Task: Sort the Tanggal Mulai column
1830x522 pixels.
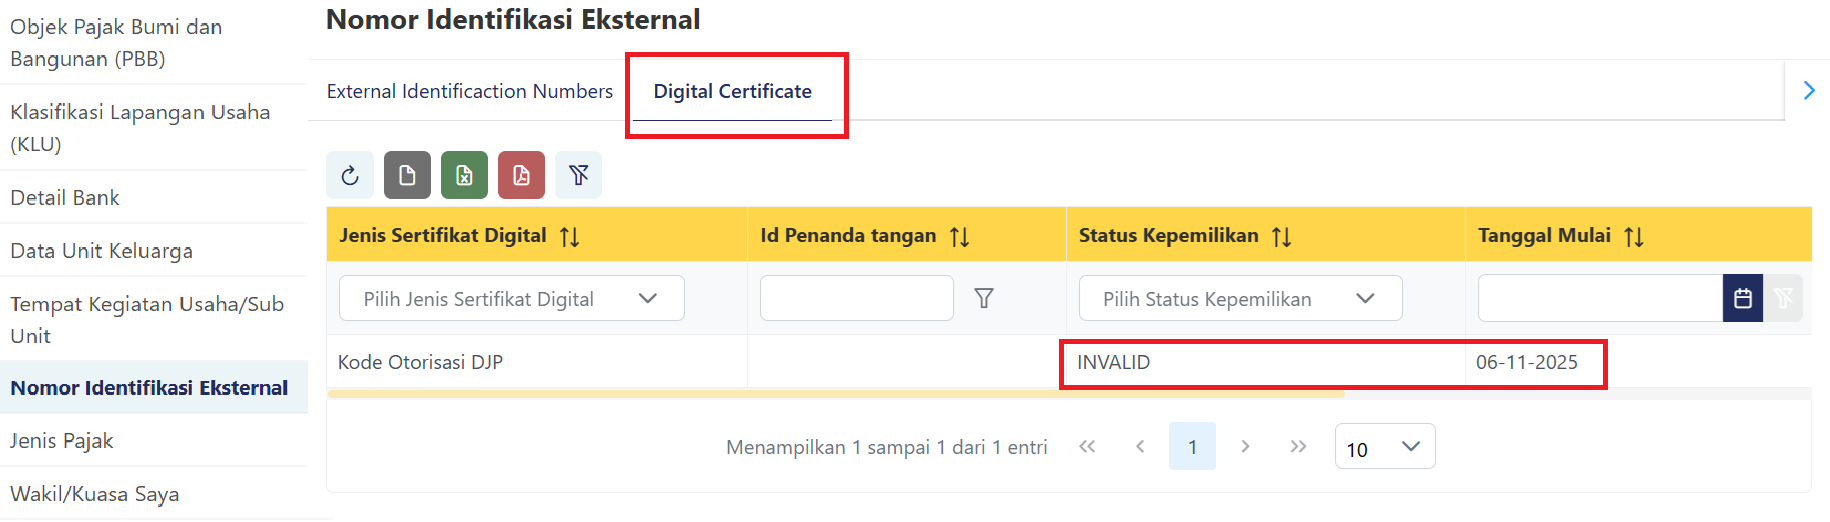Action: pos(1633,236)
